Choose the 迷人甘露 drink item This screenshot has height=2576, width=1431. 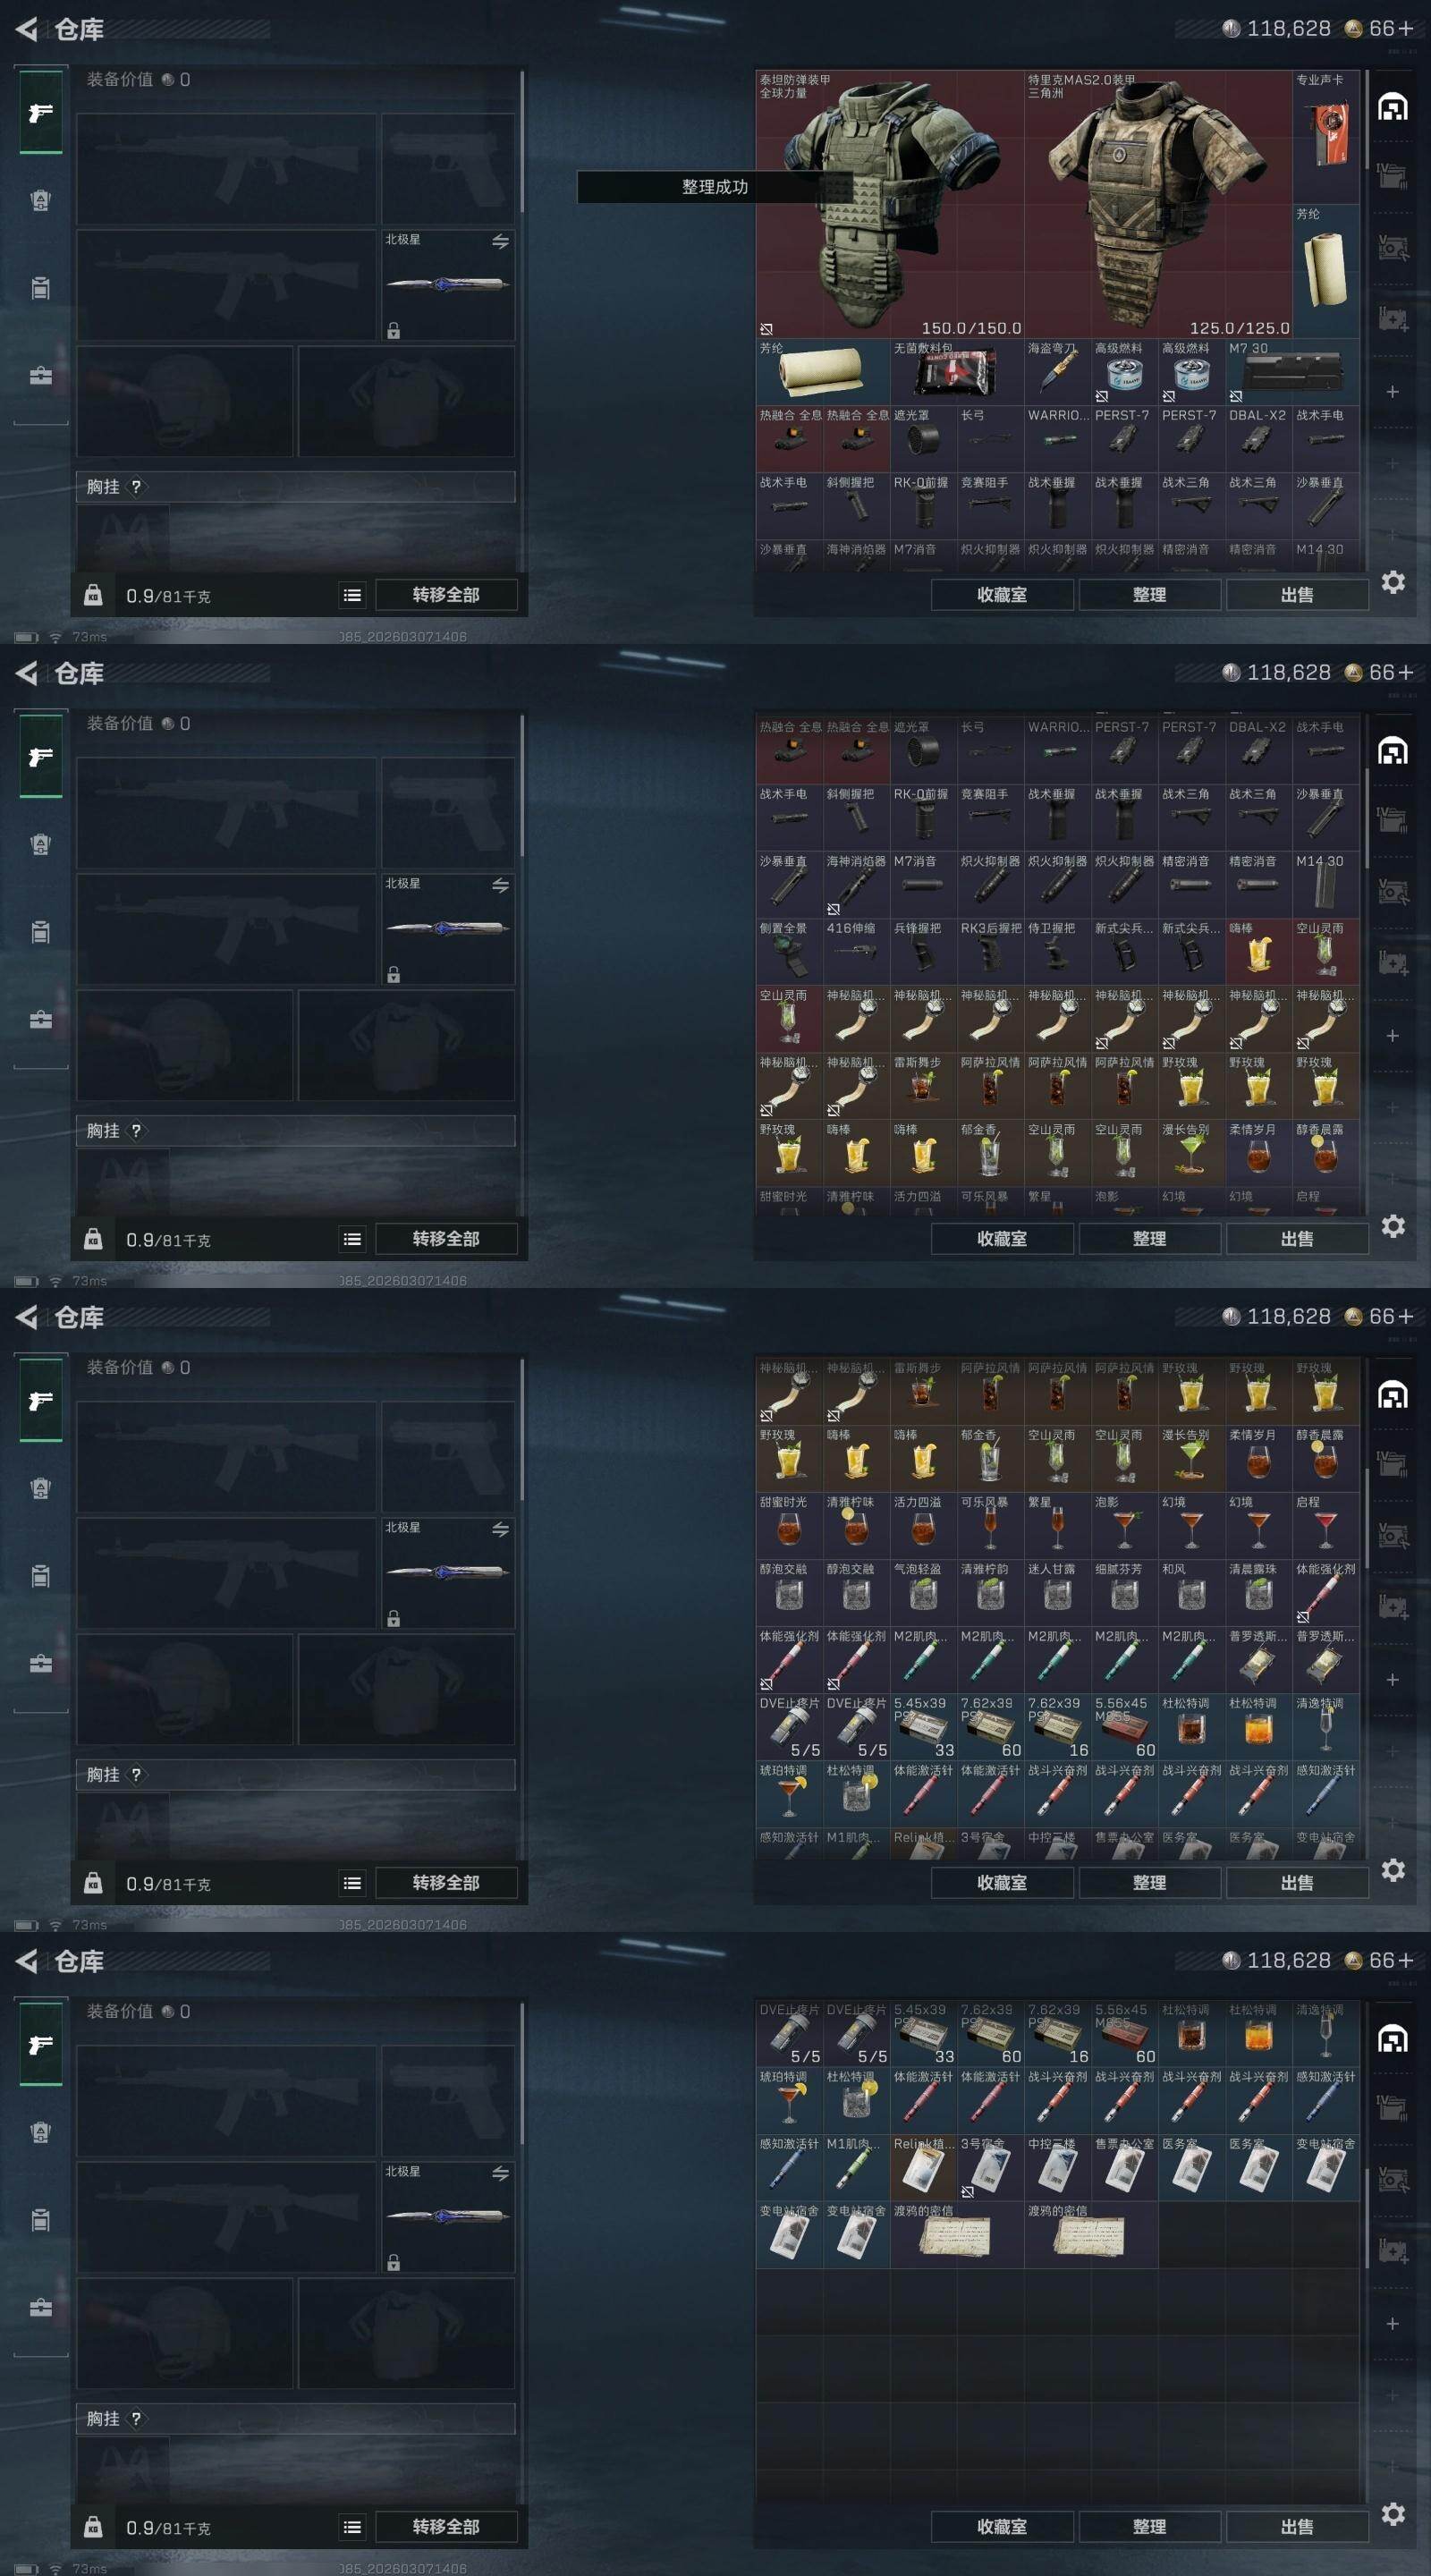(x=1057, y=1593)
